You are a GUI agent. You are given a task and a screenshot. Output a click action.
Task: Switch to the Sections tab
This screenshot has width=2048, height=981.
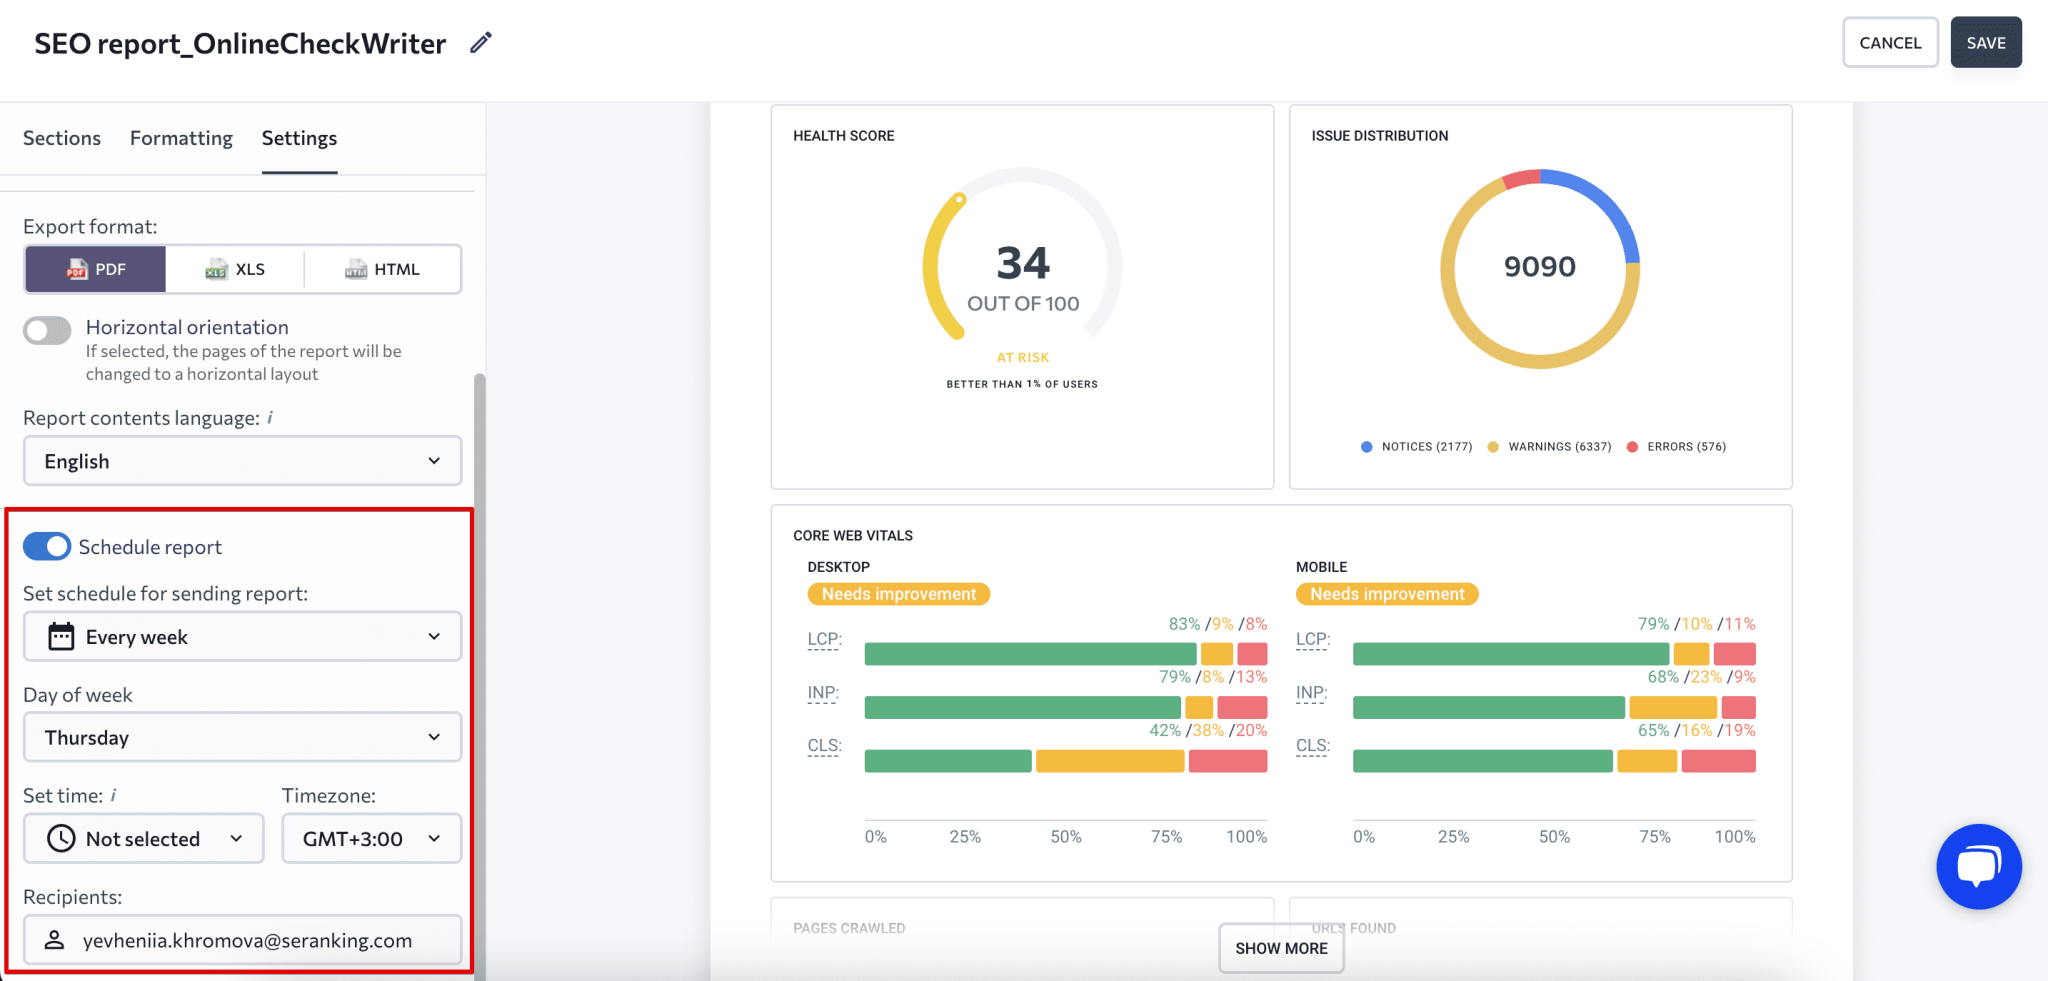pos(62,138)
